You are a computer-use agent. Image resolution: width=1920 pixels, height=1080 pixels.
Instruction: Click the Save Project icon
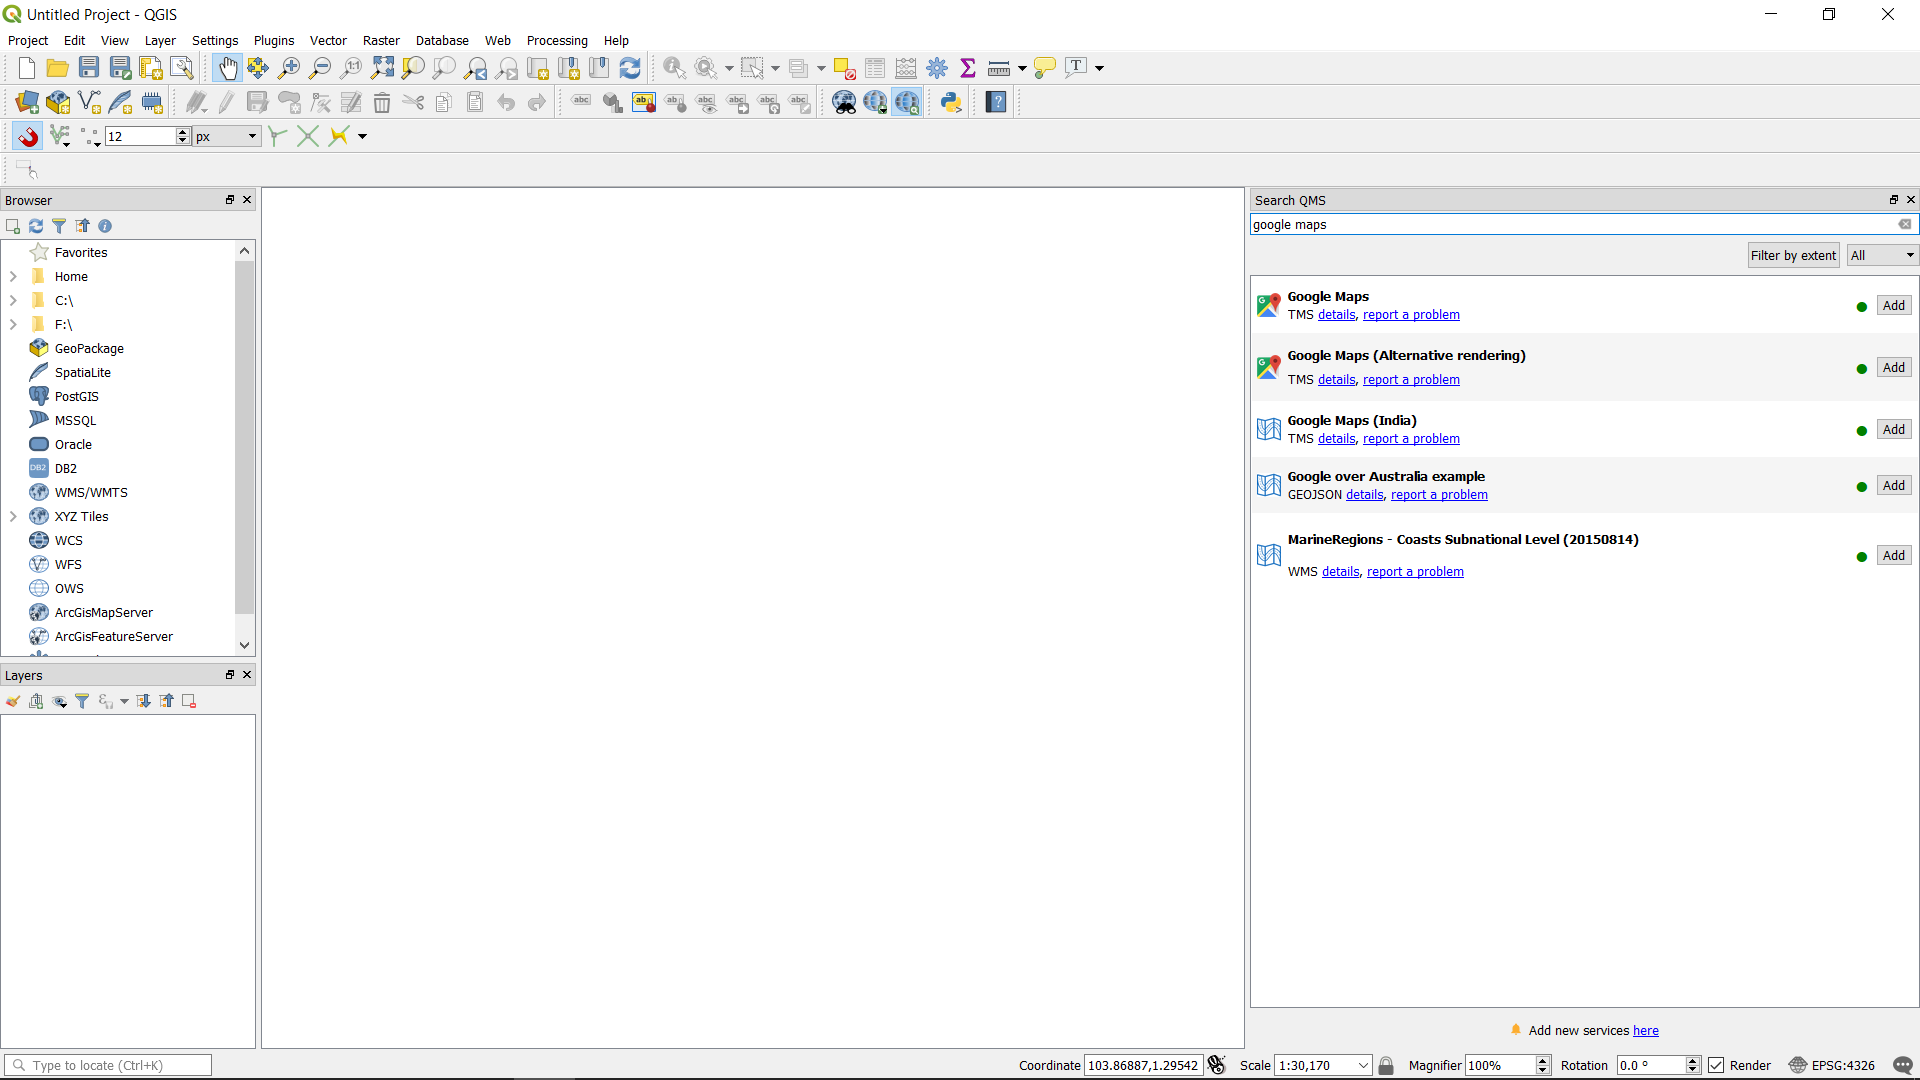(89, 68)
